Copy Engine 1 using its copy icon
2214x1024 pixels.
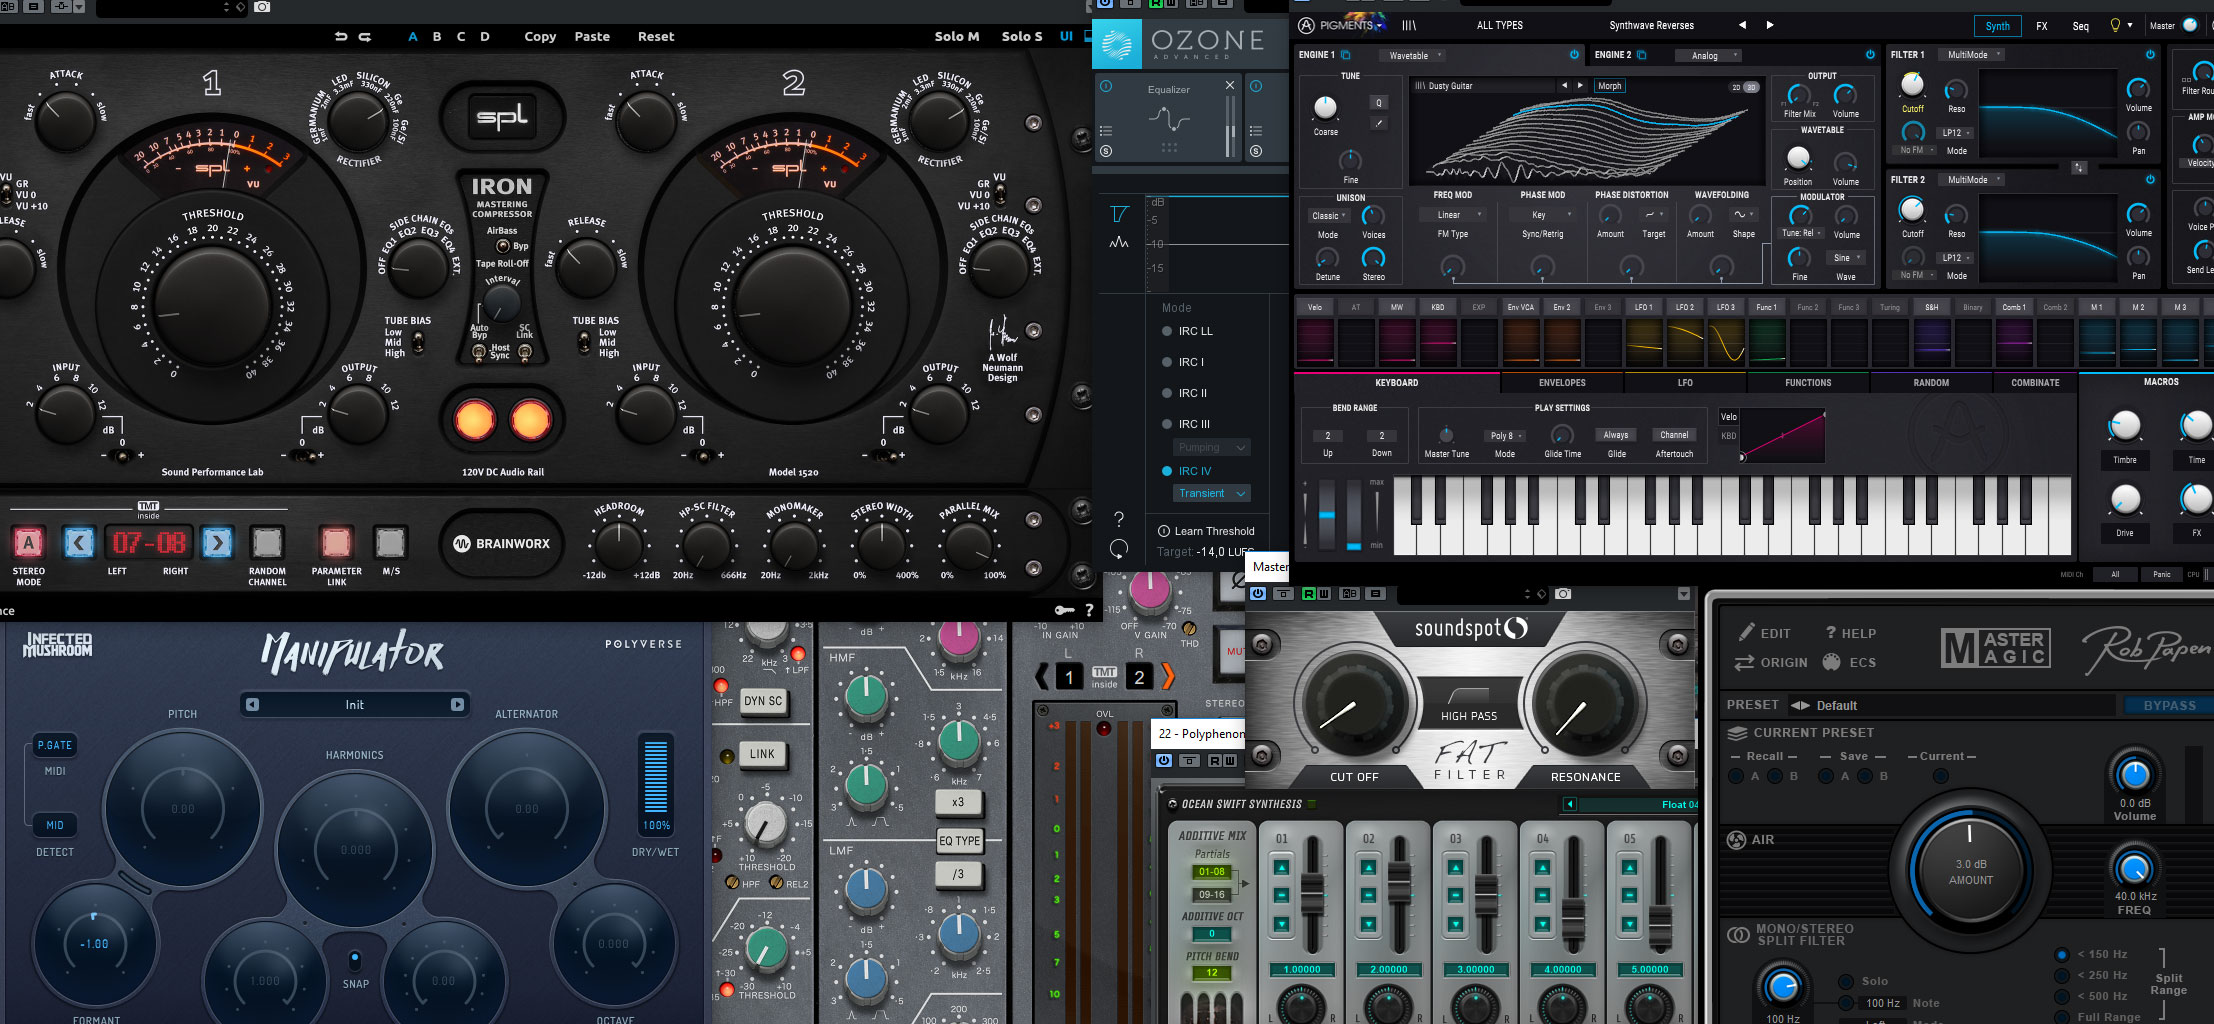(x=1346, y=55)
